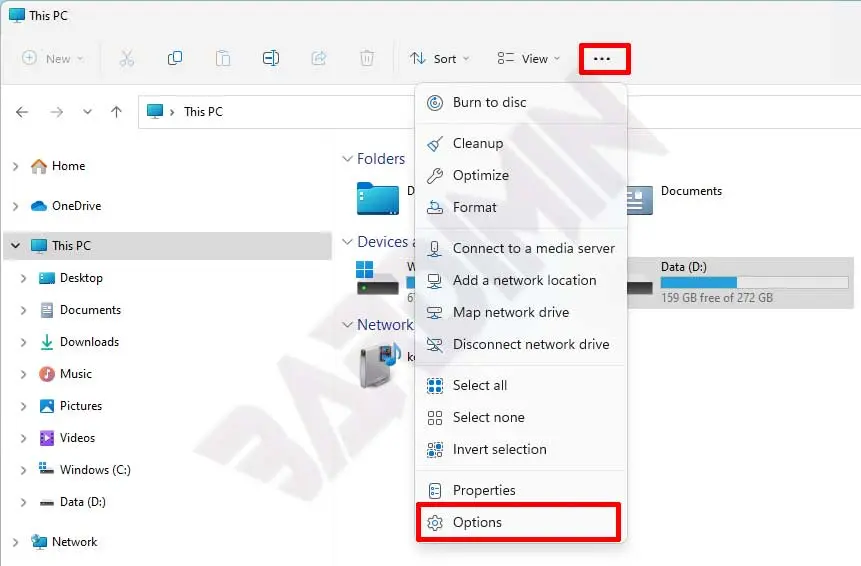Click the Pictures icon in sidebar
Image resolution: width=861 pixels, height=566 pixels.
point(47,406)
